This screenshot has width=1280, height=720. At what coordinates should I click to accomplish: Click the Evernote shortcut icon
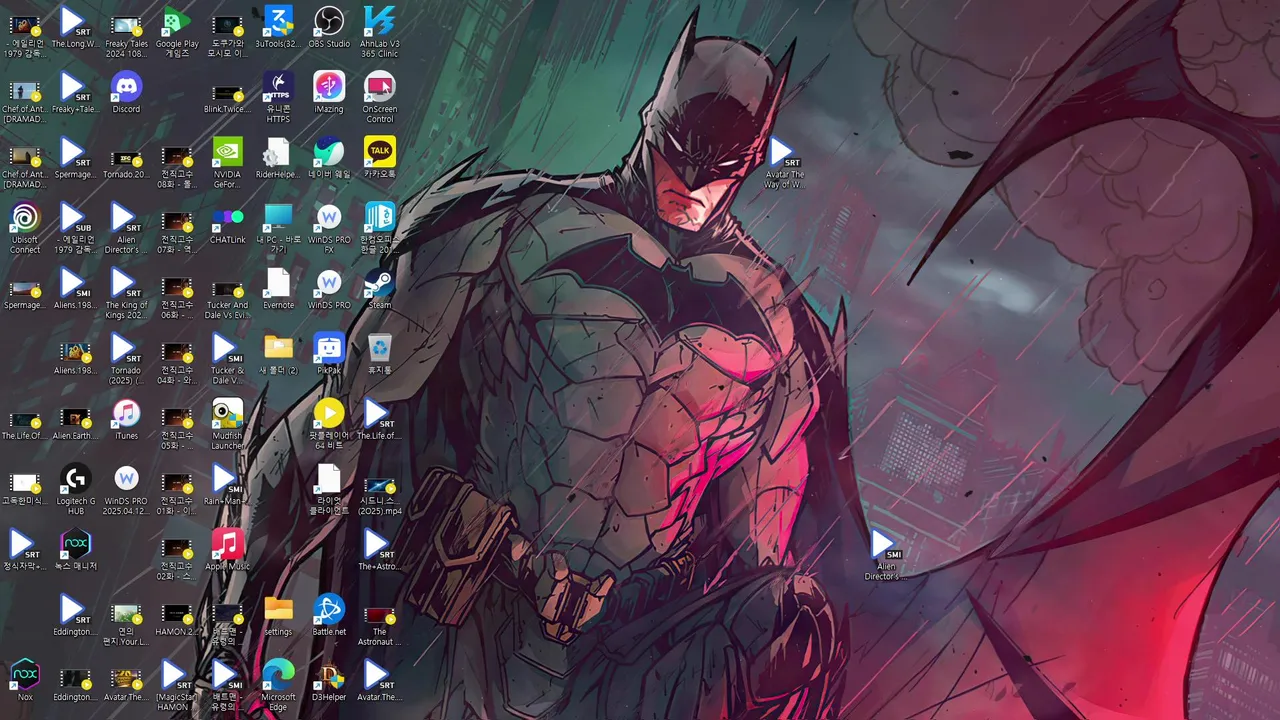pos(278,289)
